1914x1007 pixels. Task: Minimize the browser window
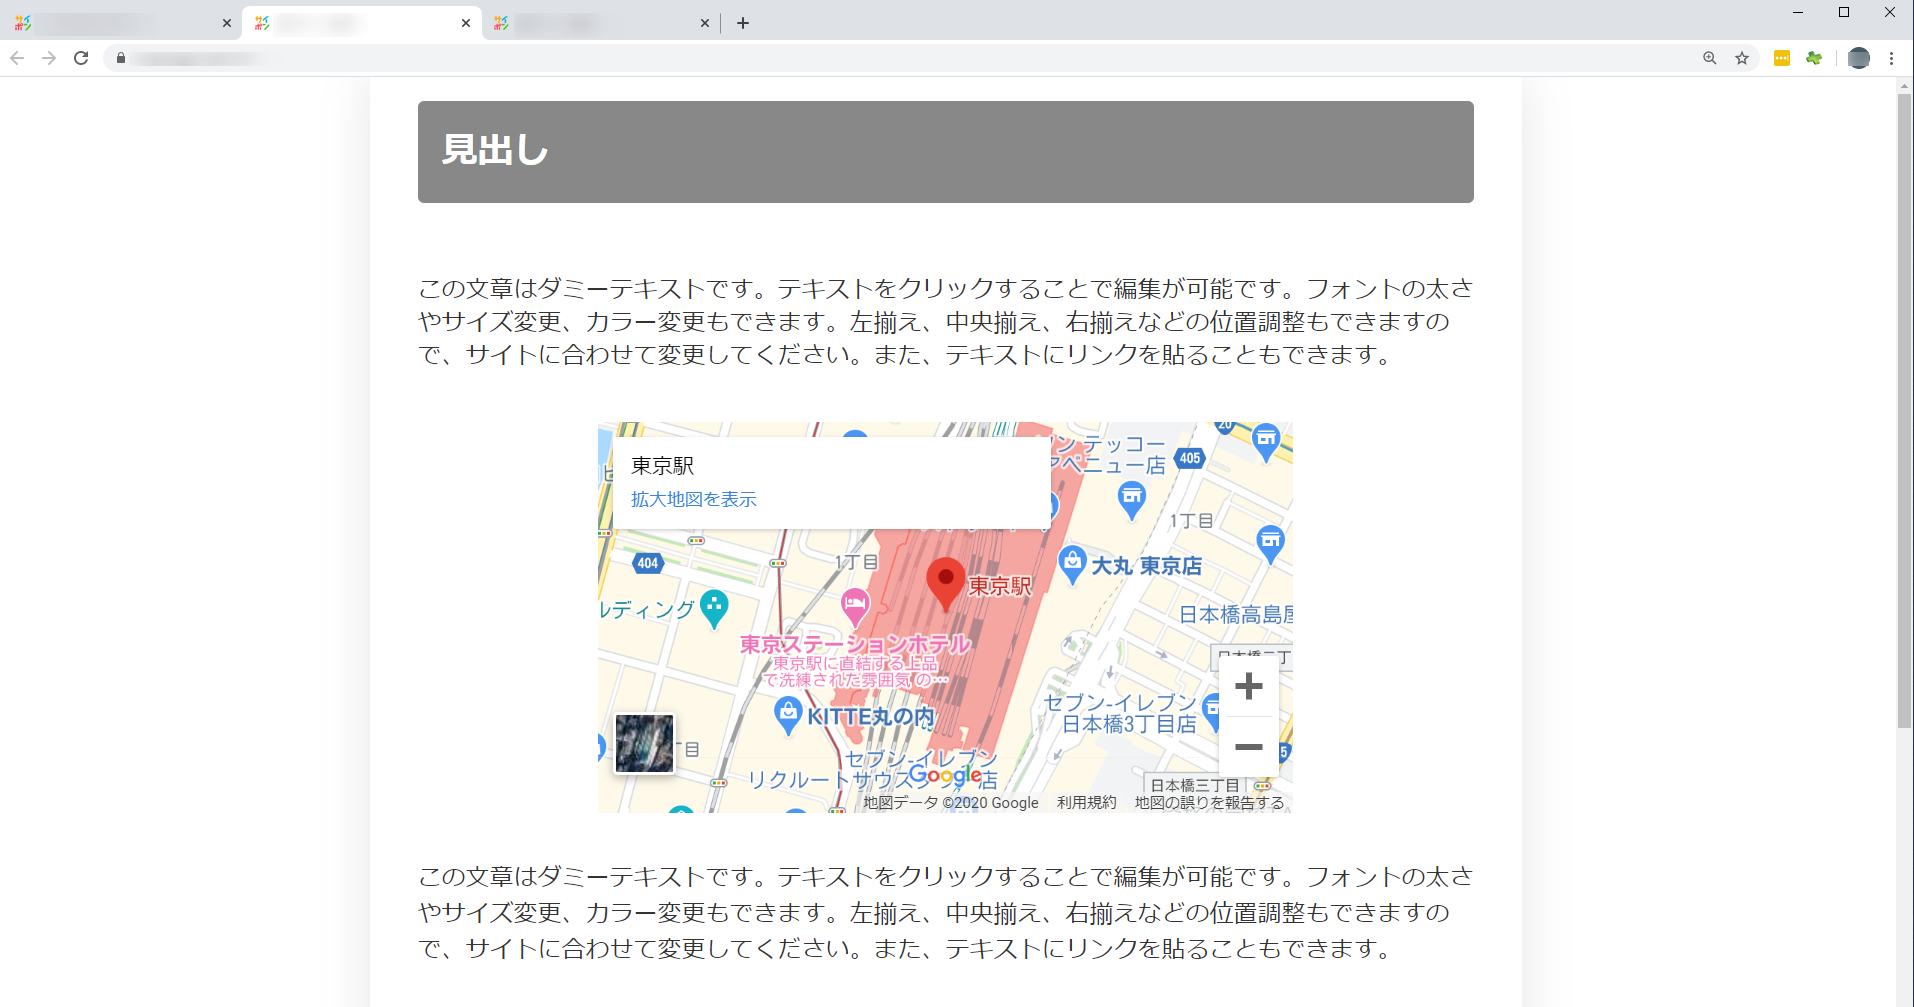[x=1798, y=13]
